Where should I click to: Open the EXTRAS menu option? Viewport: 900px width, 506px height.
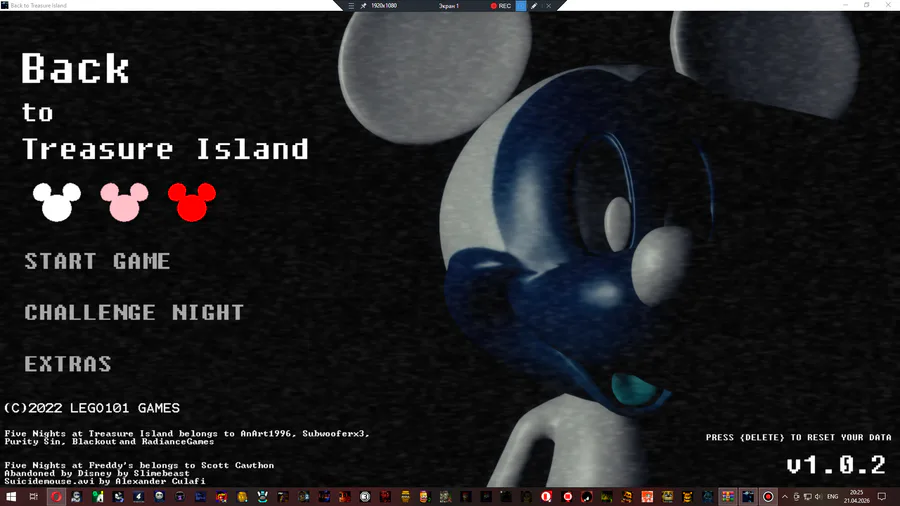(68, 364)
